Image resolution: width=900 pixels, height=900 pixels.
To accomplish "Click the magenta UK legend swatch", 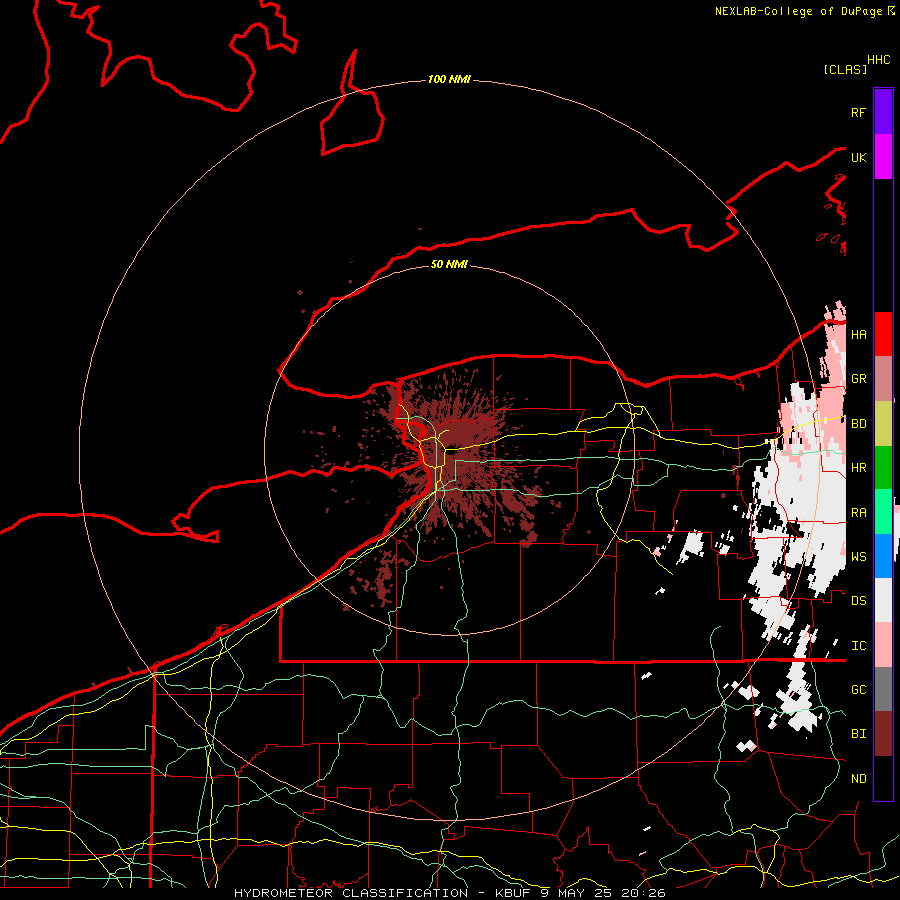I will (883, 157).
